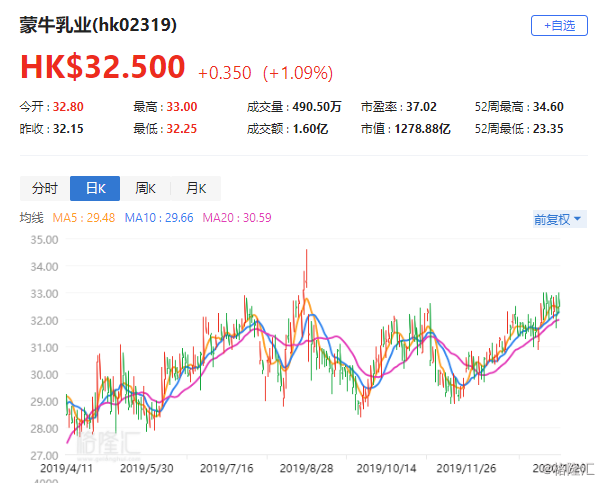Screen dimensions: 602x483
Task: Click the 52周最低 value 23.35
Action: click(x=548, y=129)
